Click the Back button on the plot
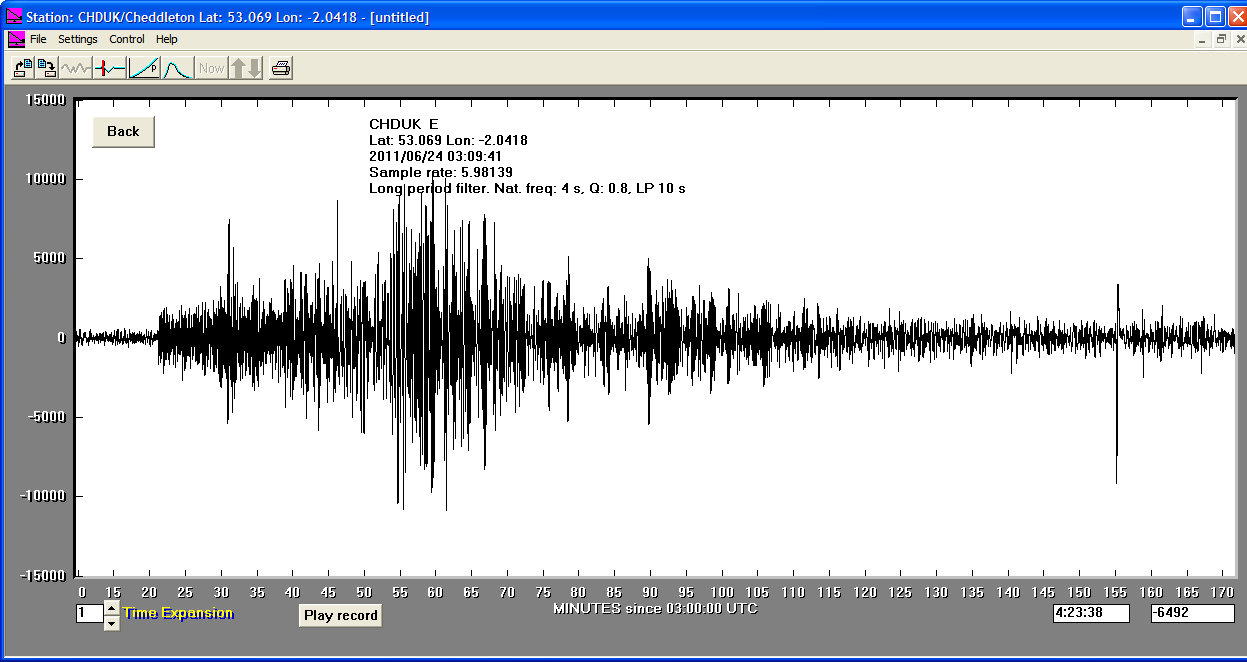1247x662 pixels. 123,131
